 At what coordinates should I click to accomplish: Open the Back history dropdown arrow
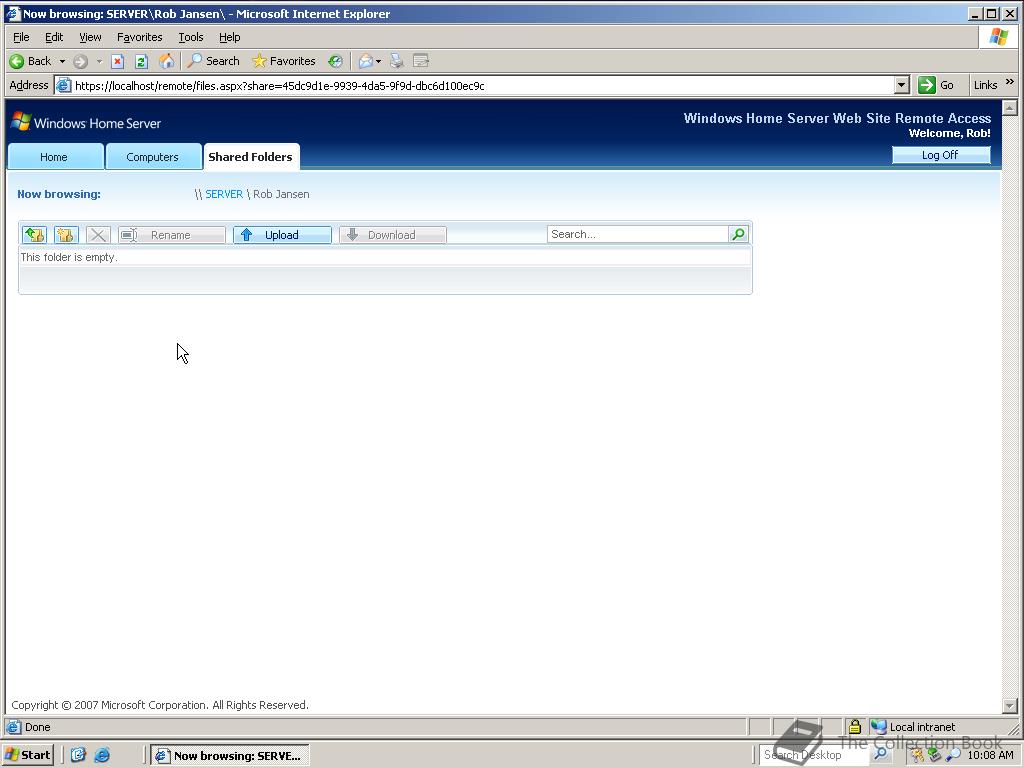[x=62, y=61]
